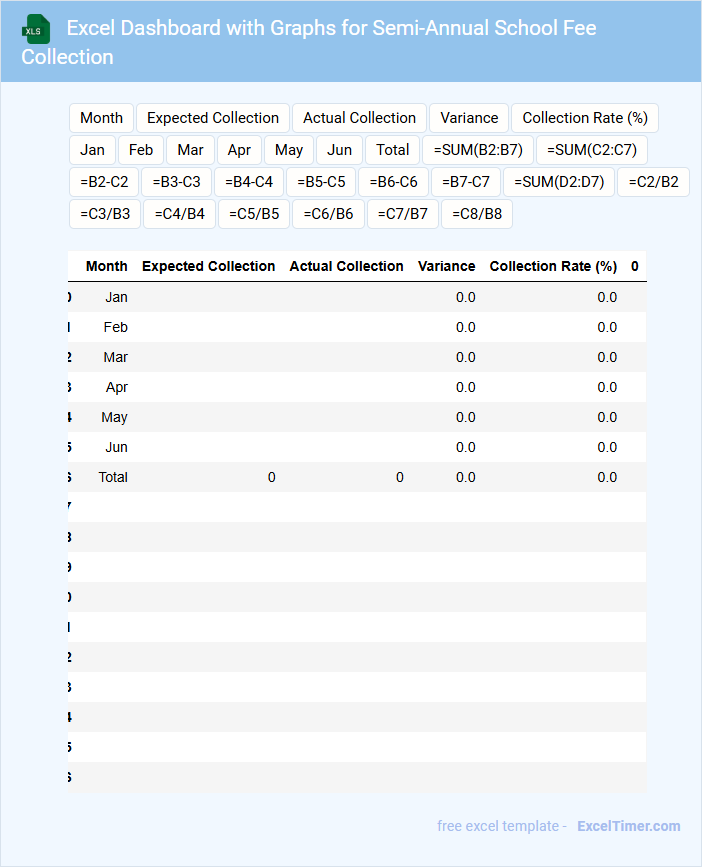Screen dimensions: 702x867
Task: Click the 'Jan' tag chip
Action: point(92,150)
